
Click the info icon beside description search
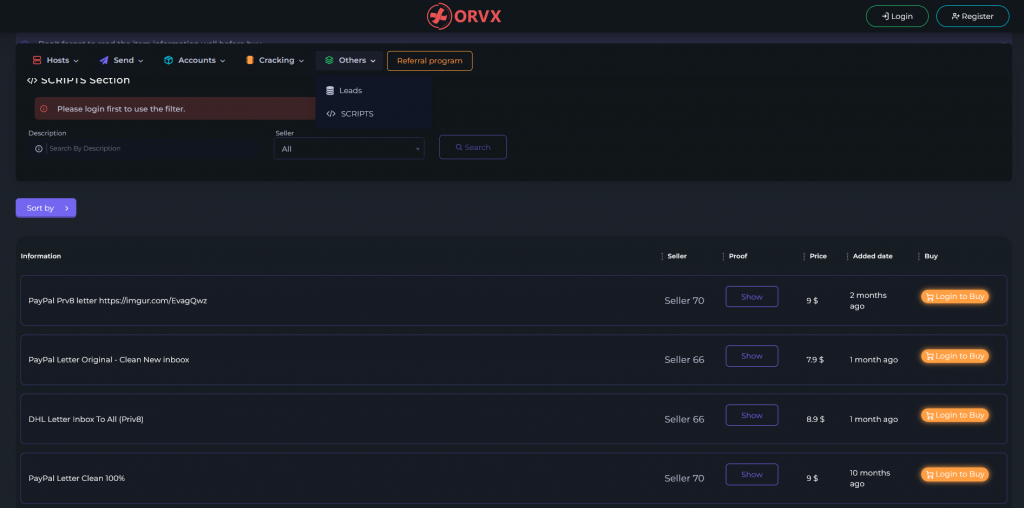click(x=39, y=148)
